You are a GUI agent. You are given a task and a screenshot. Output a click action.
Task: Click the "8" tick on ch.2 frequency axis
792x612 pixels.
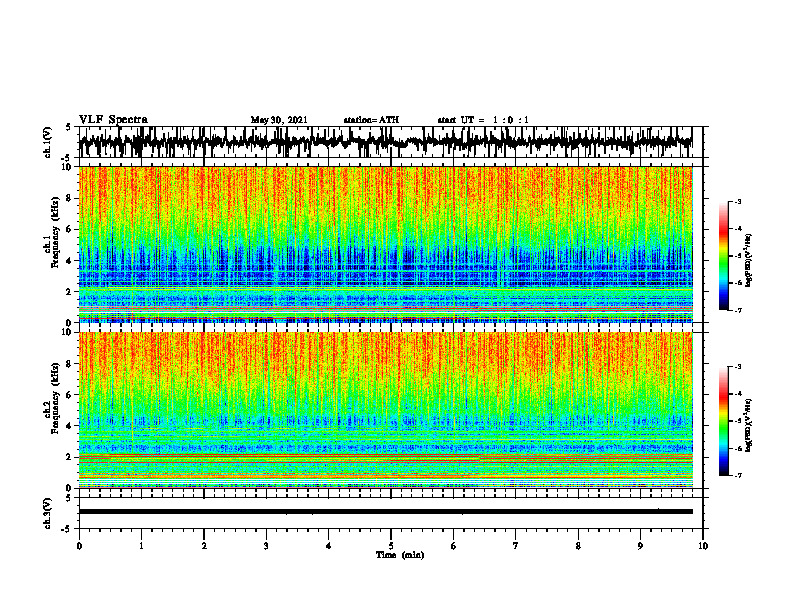coord(69,364)
